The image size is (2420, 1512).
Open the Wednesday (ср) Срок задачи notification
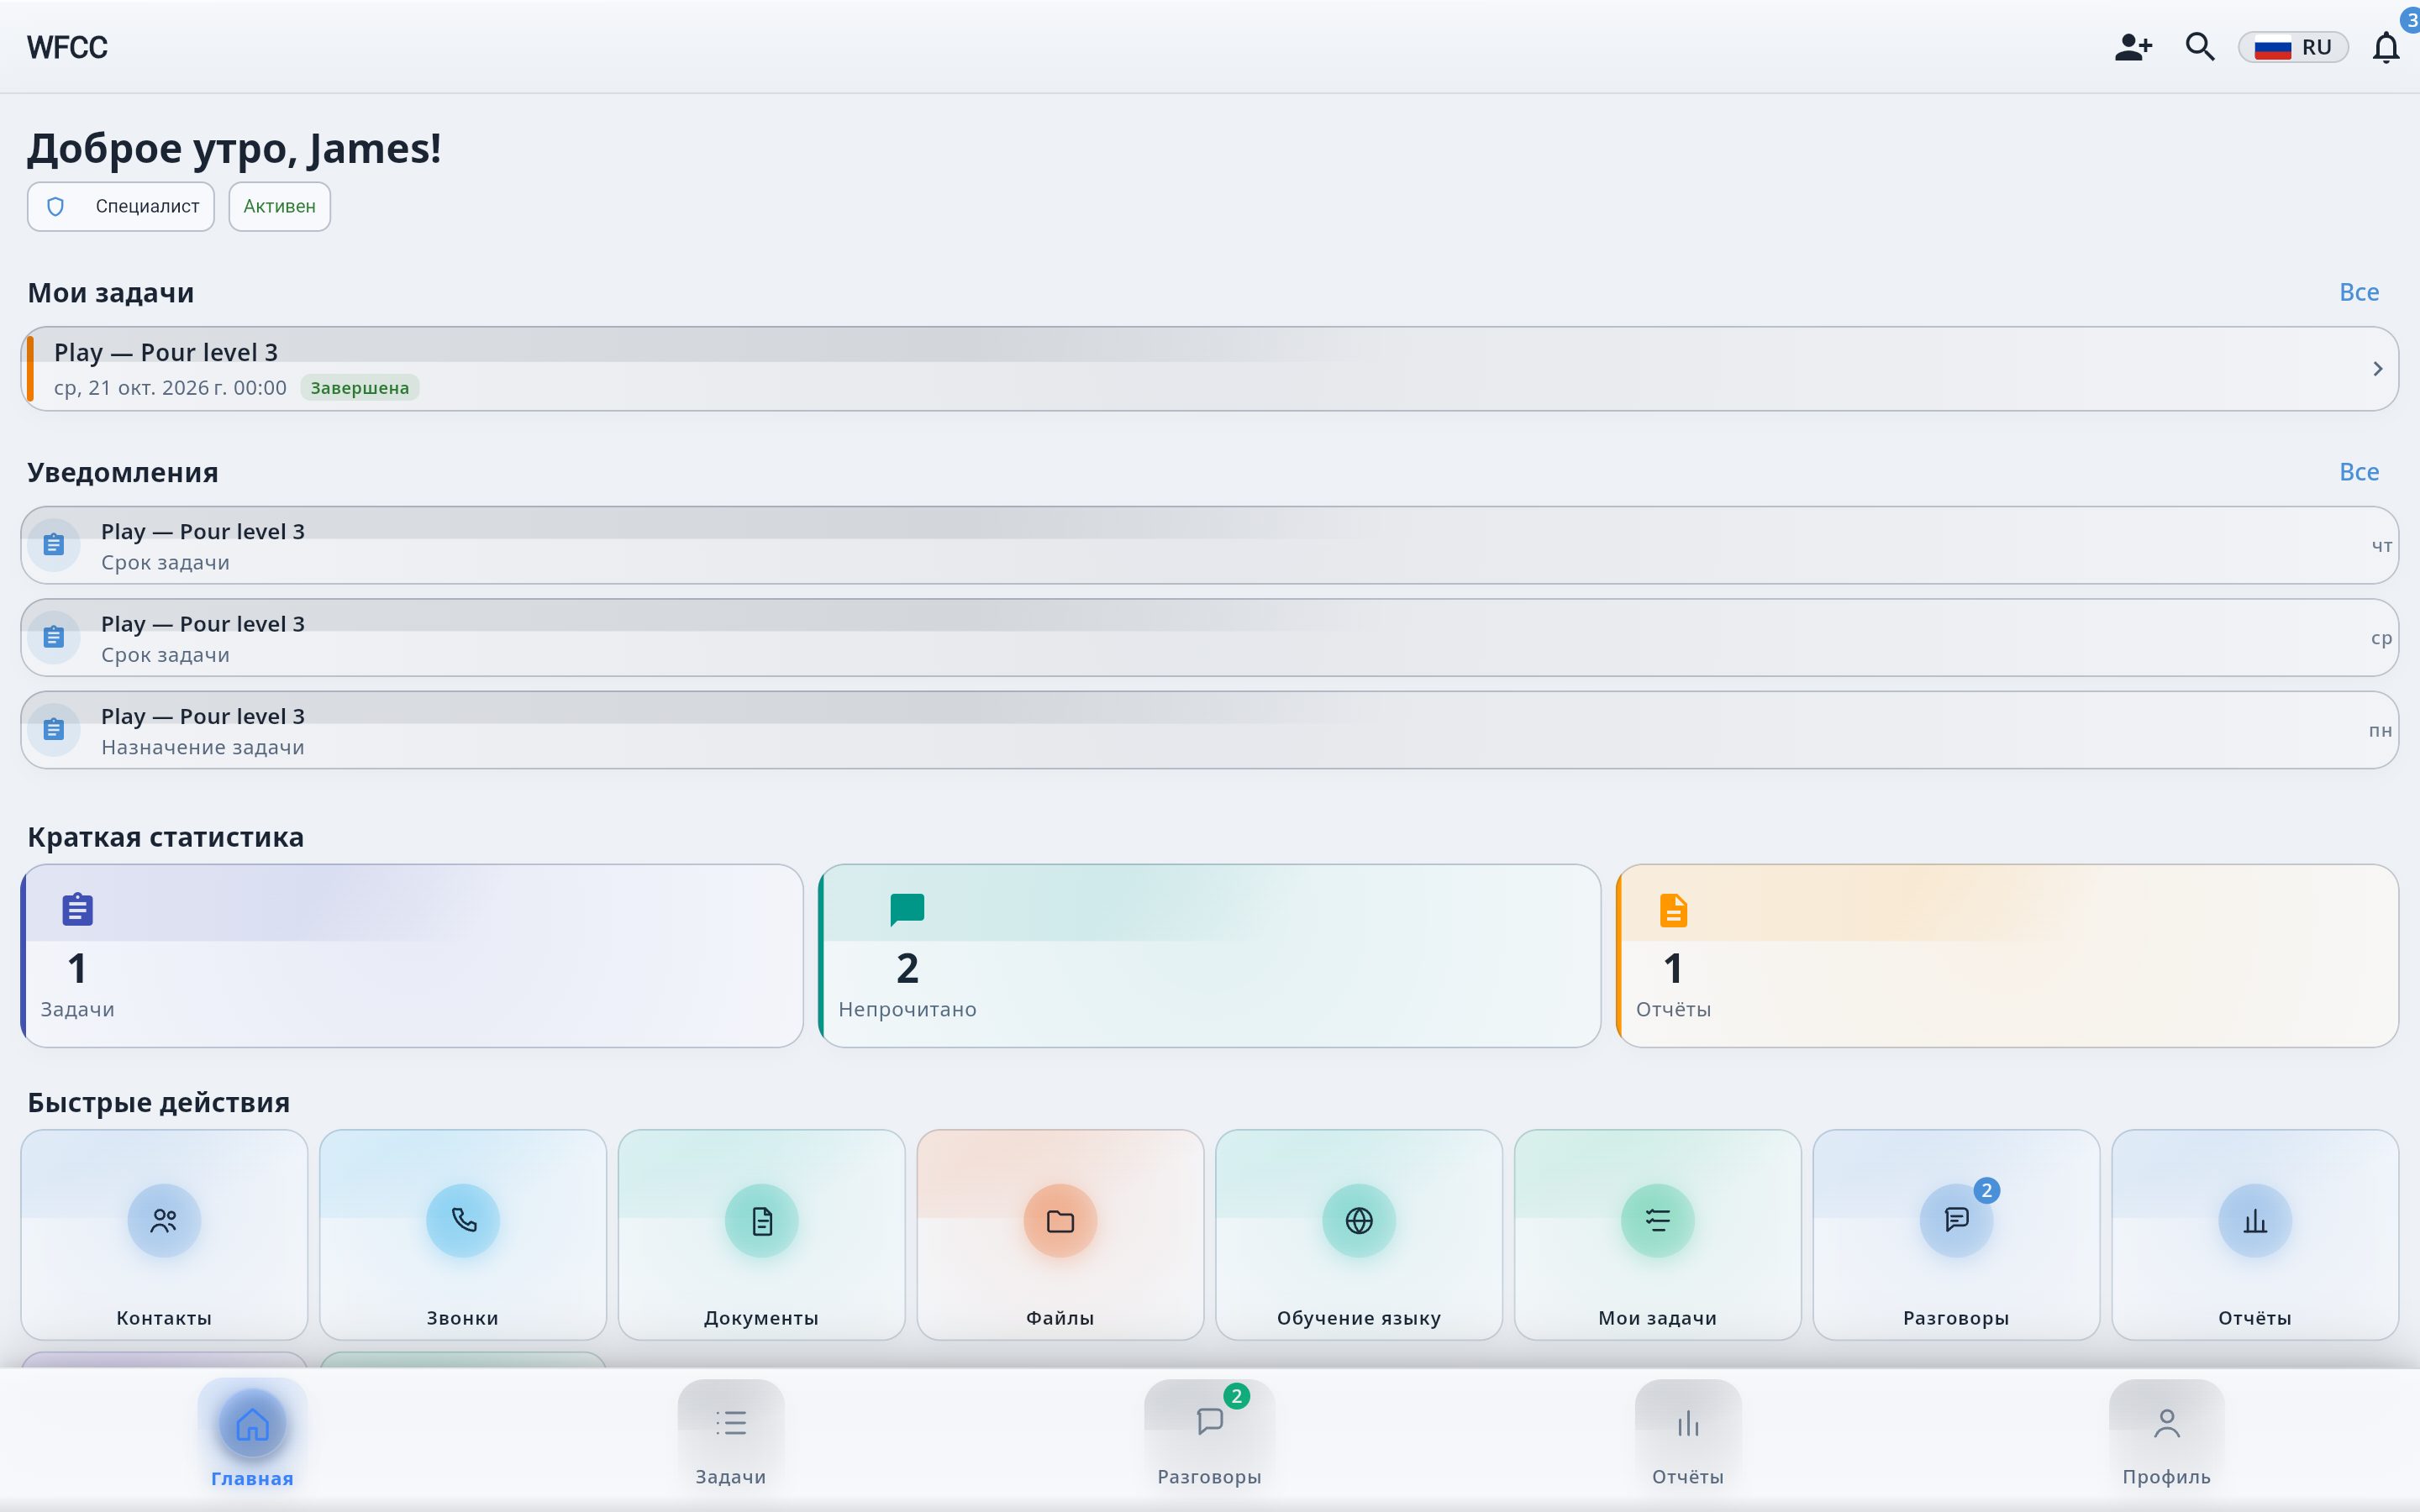point(1210,638)
